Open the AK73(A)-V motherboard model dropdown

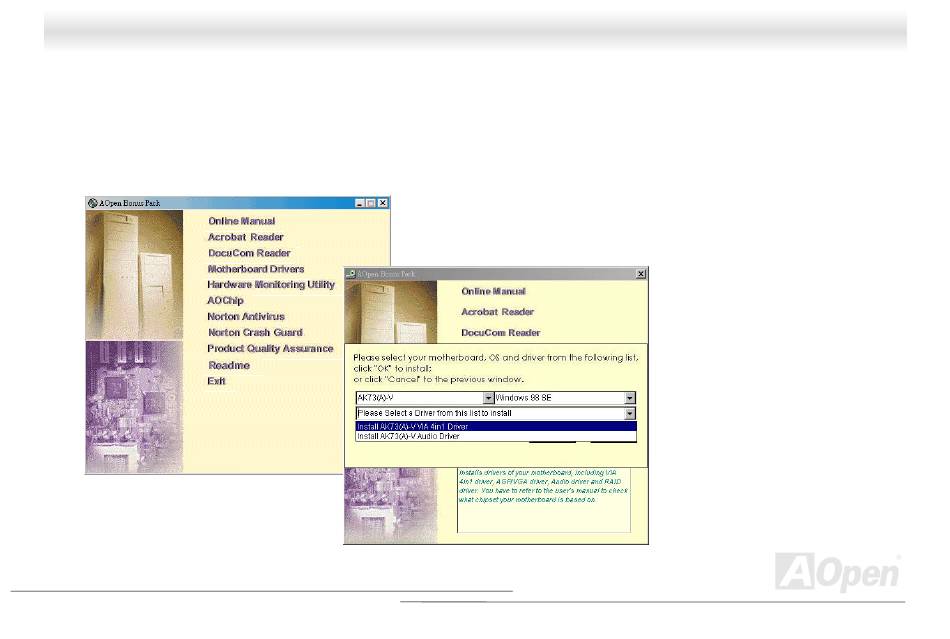pos(489,397)
